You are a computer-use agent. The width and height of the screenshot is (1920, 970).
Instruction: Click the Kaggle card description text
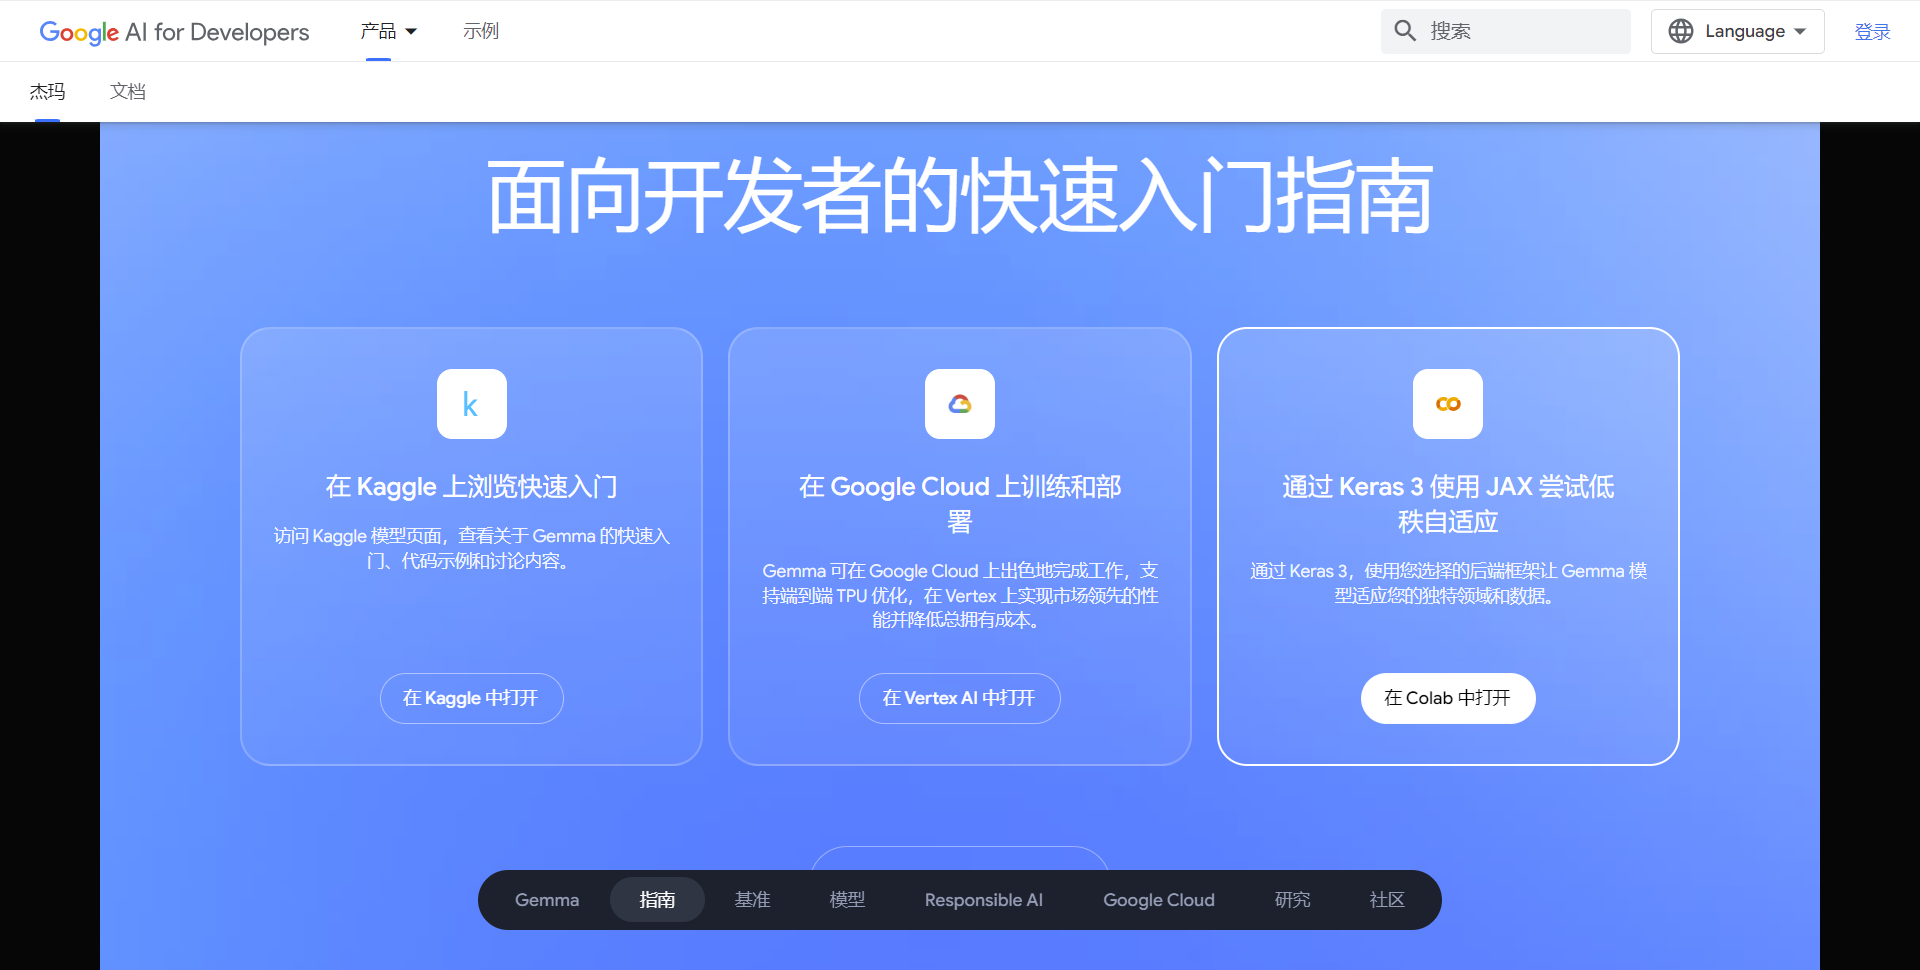(x=471, y=548)
